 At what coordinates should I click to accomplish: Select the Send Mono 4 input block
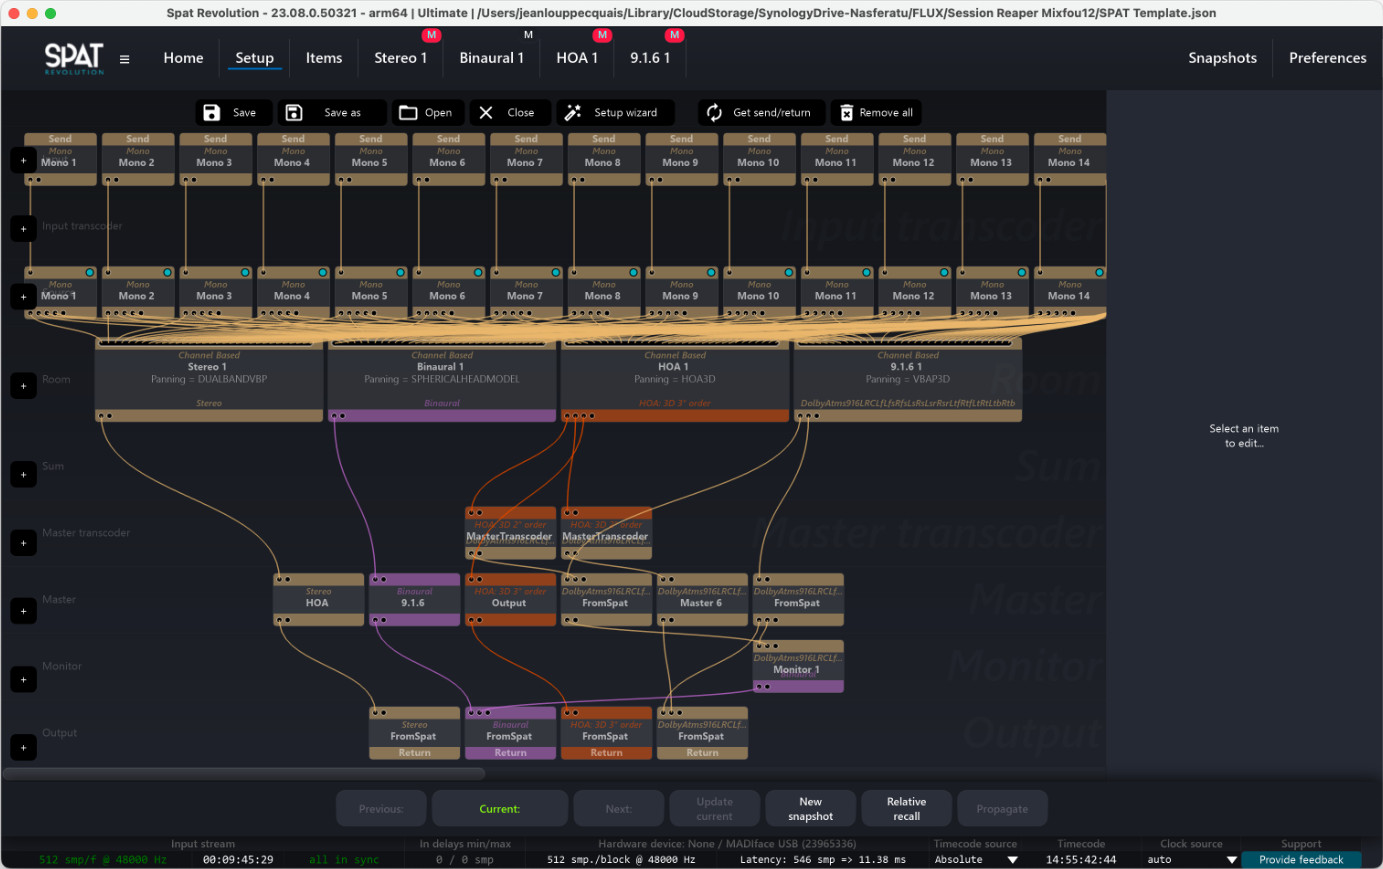click(293, 159)
